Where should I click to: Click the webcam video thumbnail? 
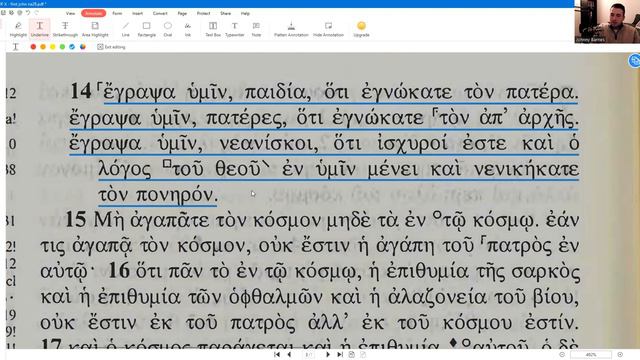pos(607,22)
